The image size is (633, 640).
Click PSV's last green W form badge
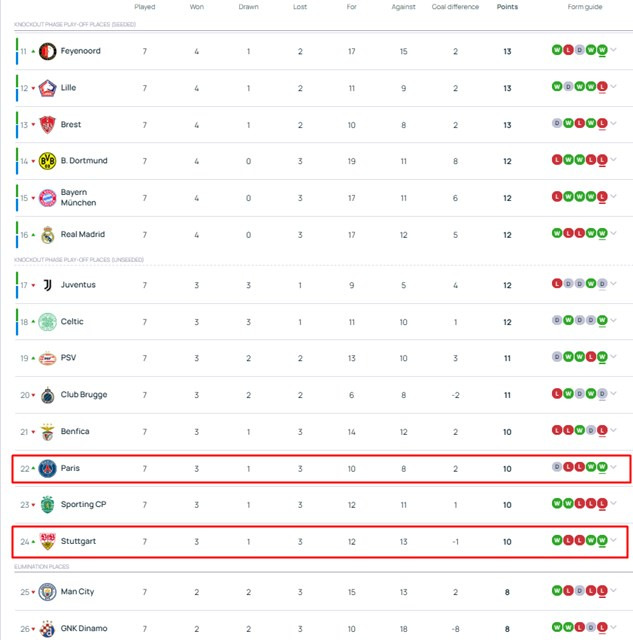[x=602, y=357]
